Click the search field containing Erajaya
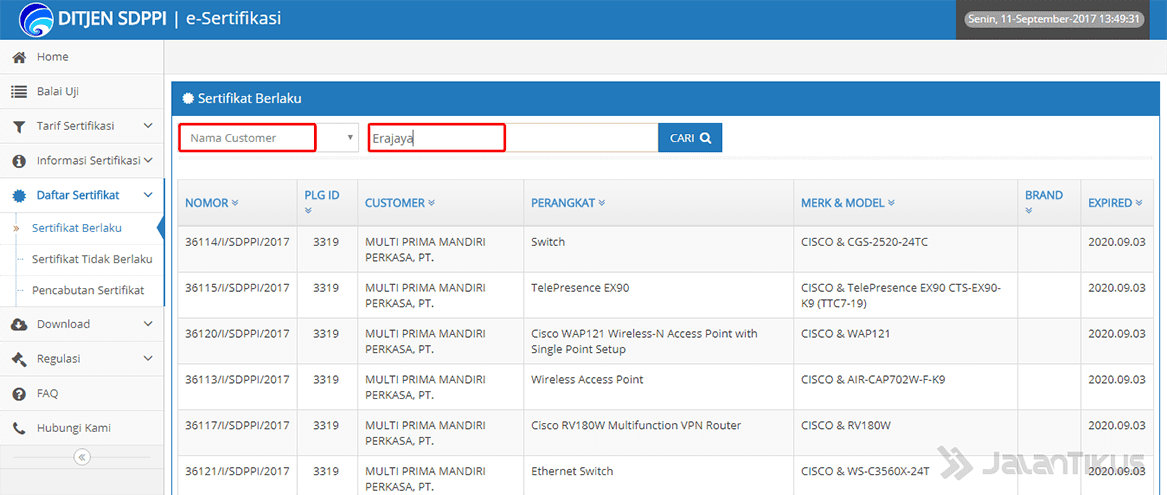This screenshot has width=1167, height=495. (512, 138)
